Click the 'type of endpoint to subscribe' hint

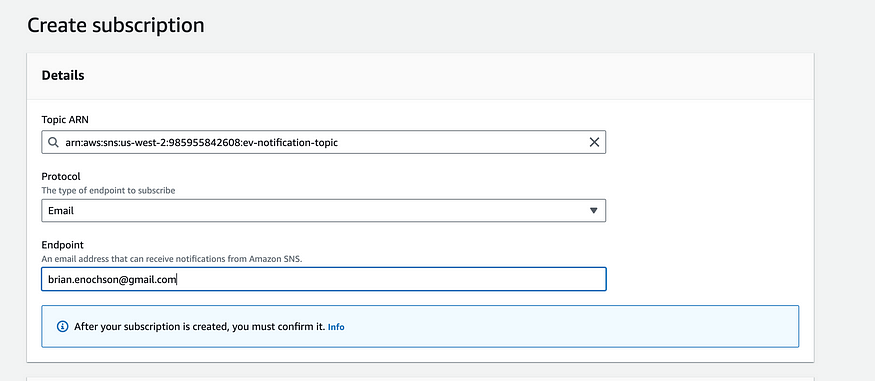click(109, 191)
